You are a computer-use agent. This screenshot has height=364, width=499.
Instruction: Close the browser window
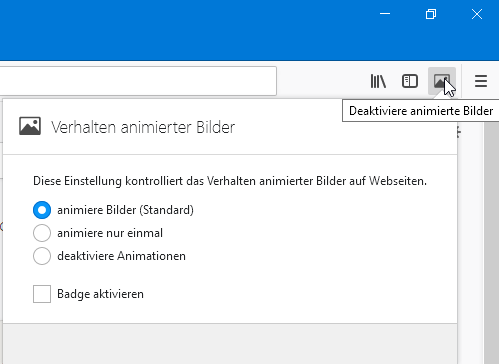pos(477,14)
